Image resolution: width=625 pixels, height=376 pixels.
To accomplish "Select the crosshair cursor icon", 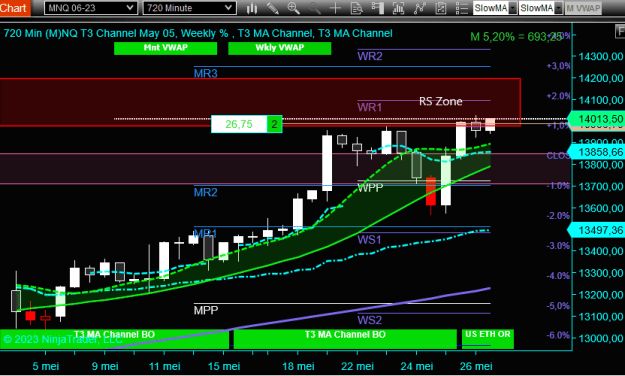I will 335,8.
